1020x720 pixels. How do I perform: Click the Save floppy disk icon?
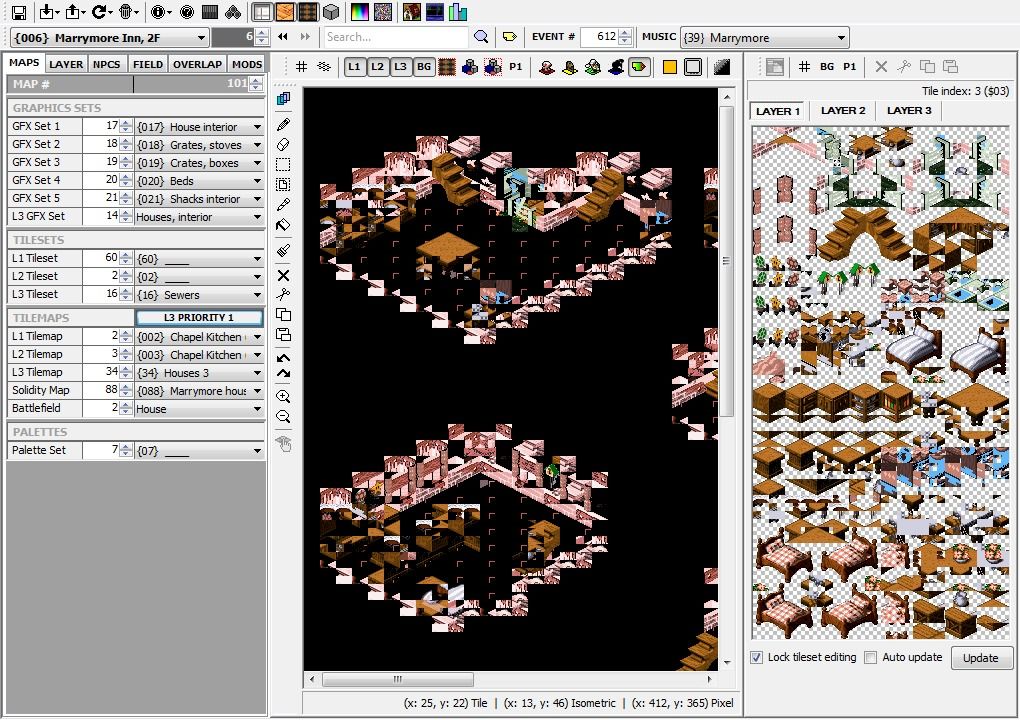[x=19, y=12]
